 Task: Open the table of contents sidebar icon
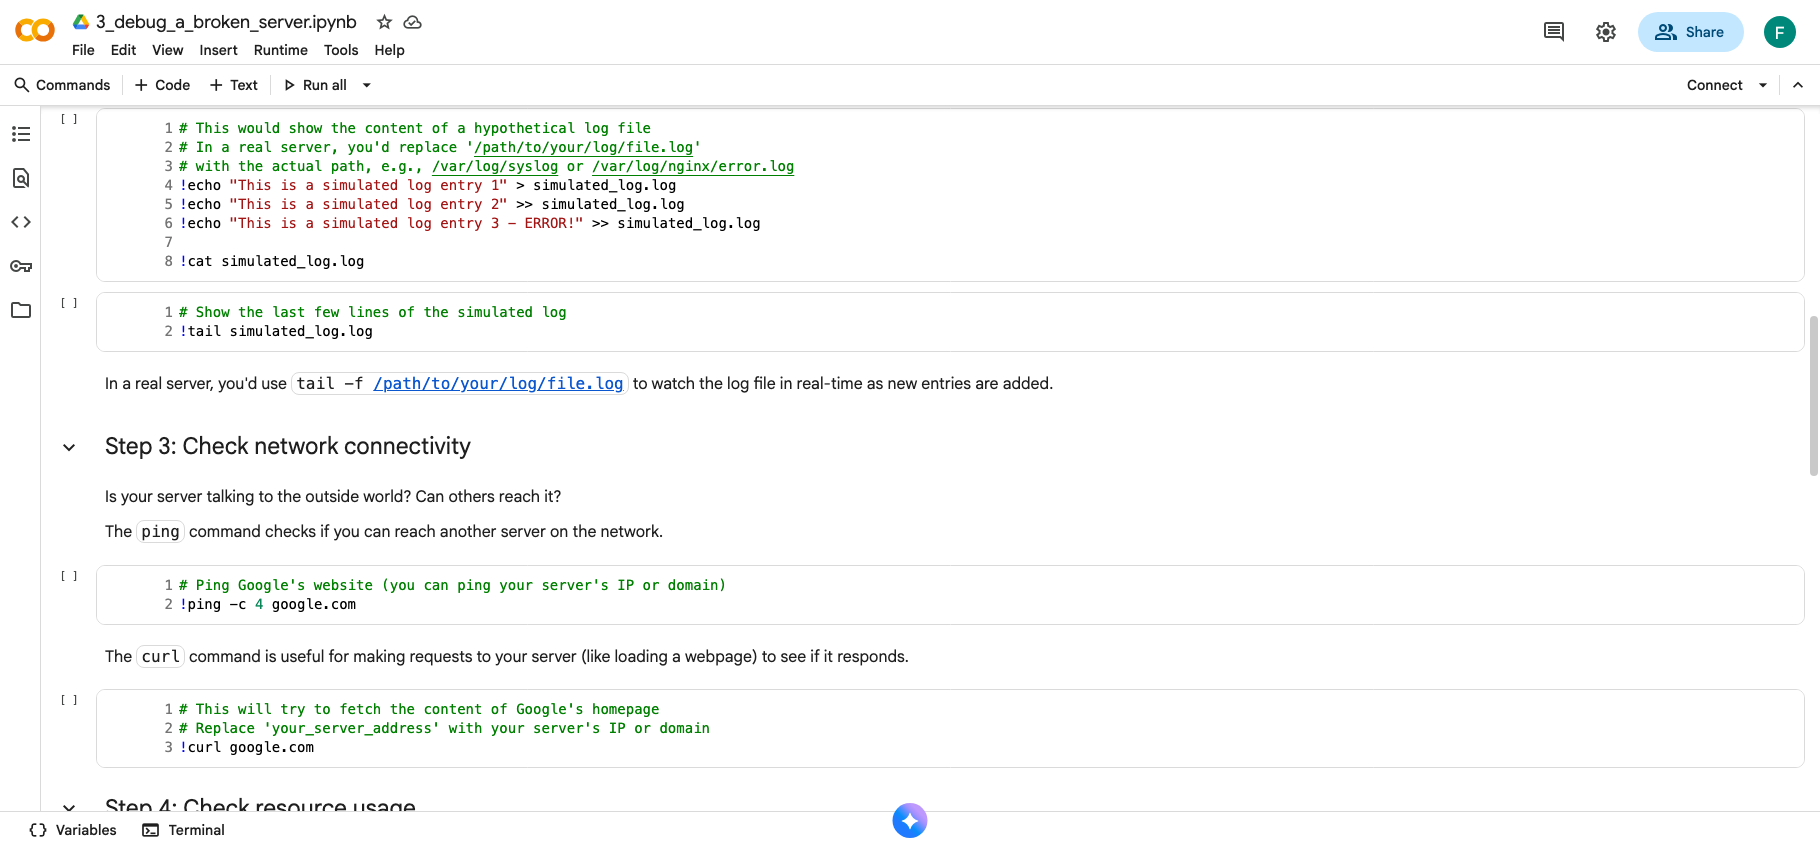[x=21, y=134]
